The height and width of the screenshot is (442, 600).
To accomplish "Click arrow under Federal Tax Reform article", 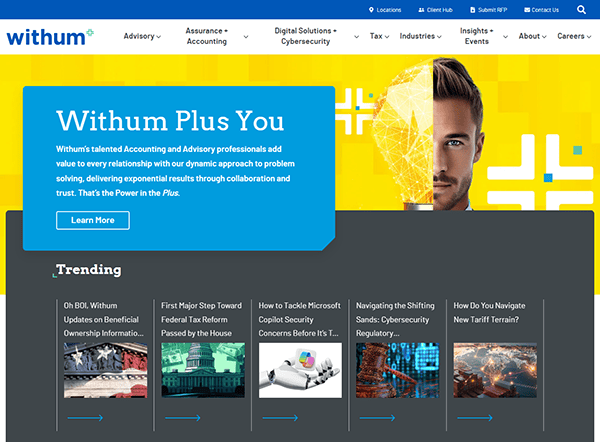I will tap(183, 418).
